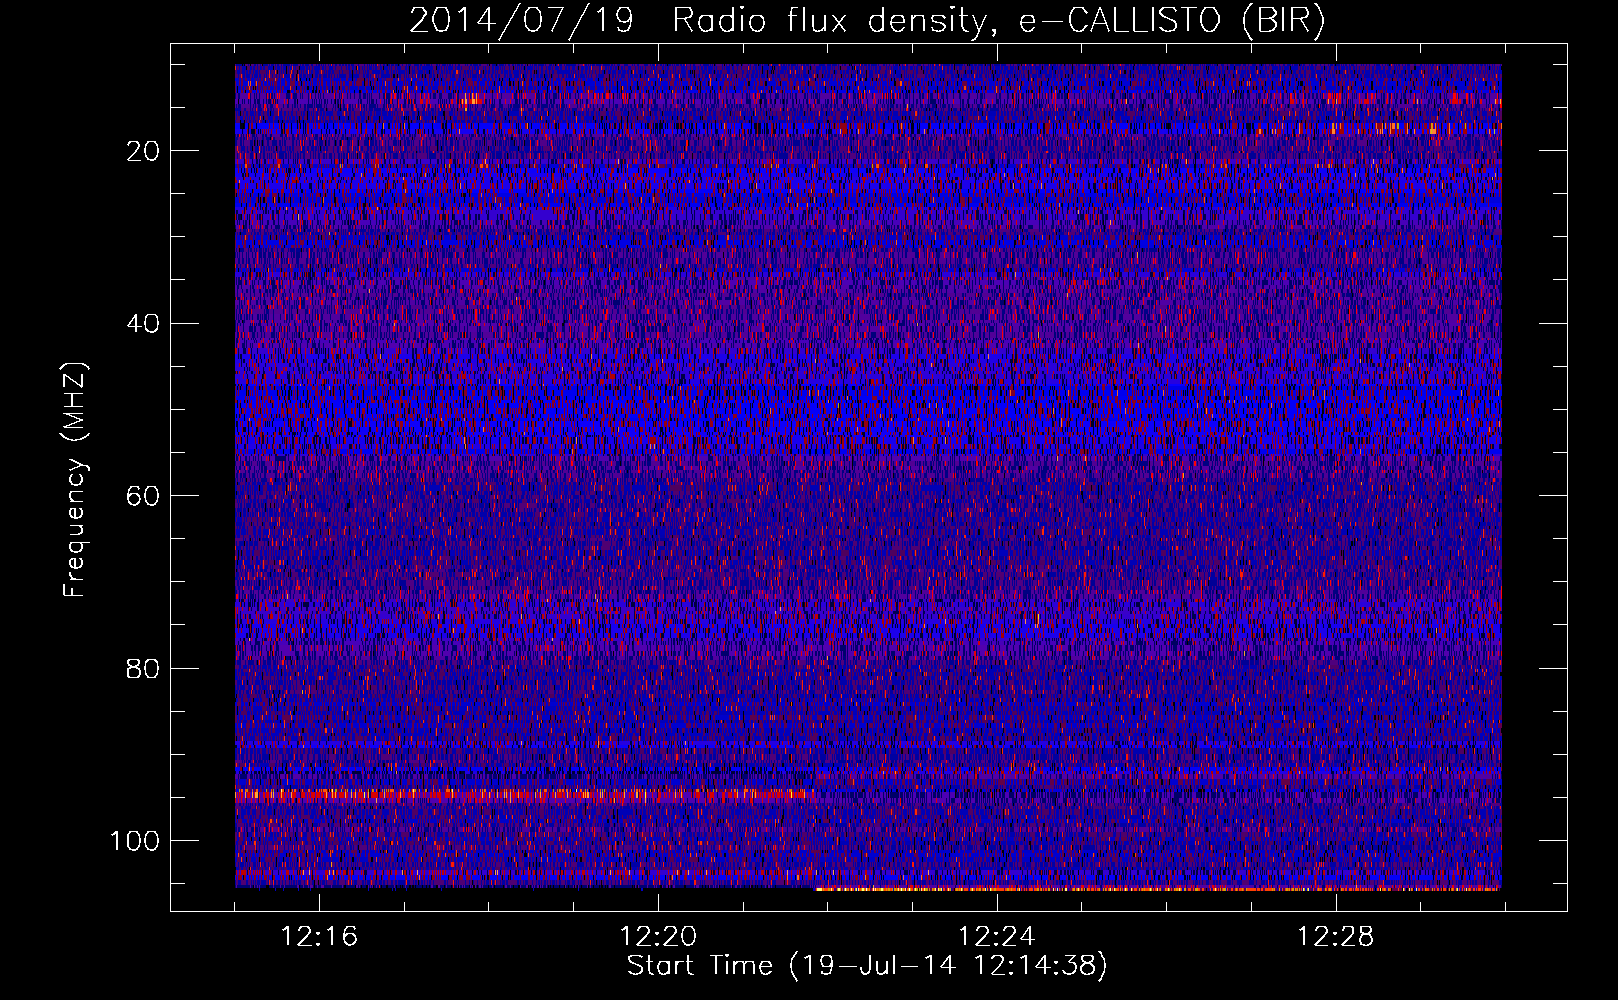Click the 12:16 time tick label

click(x=319, y=937)
